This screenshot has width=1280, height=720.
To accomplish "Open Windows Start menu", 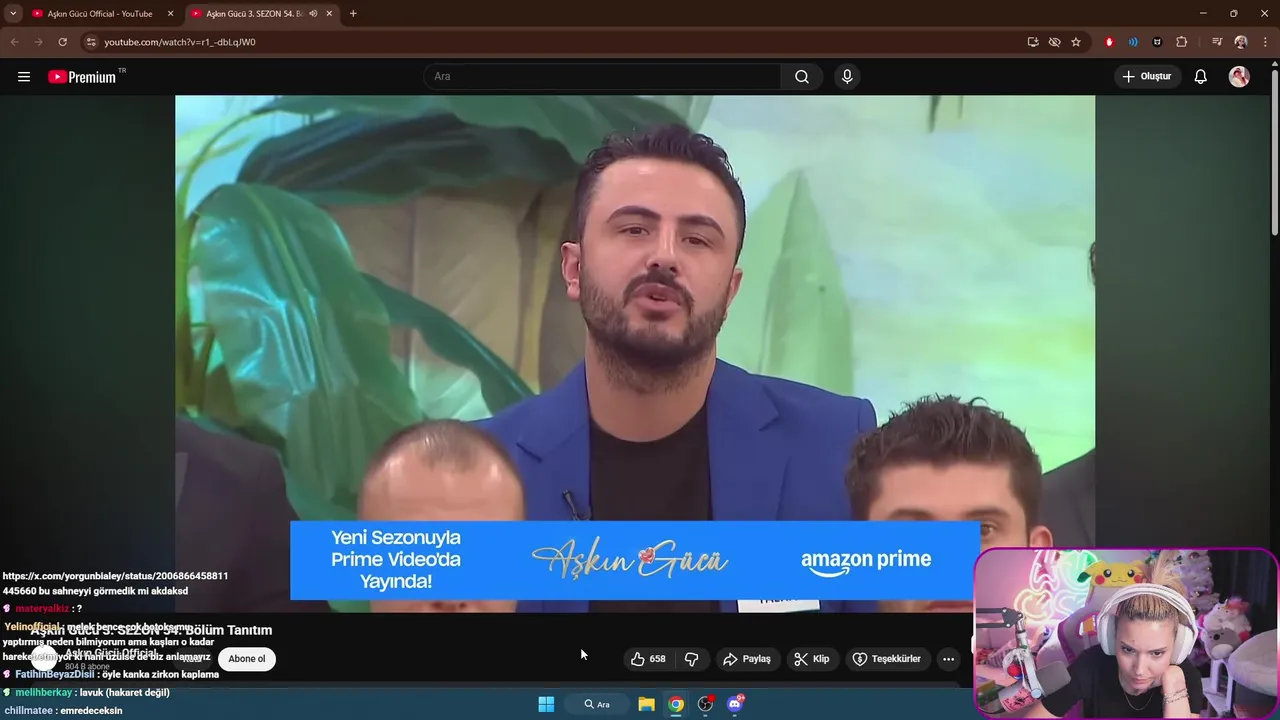I will 546,704.
